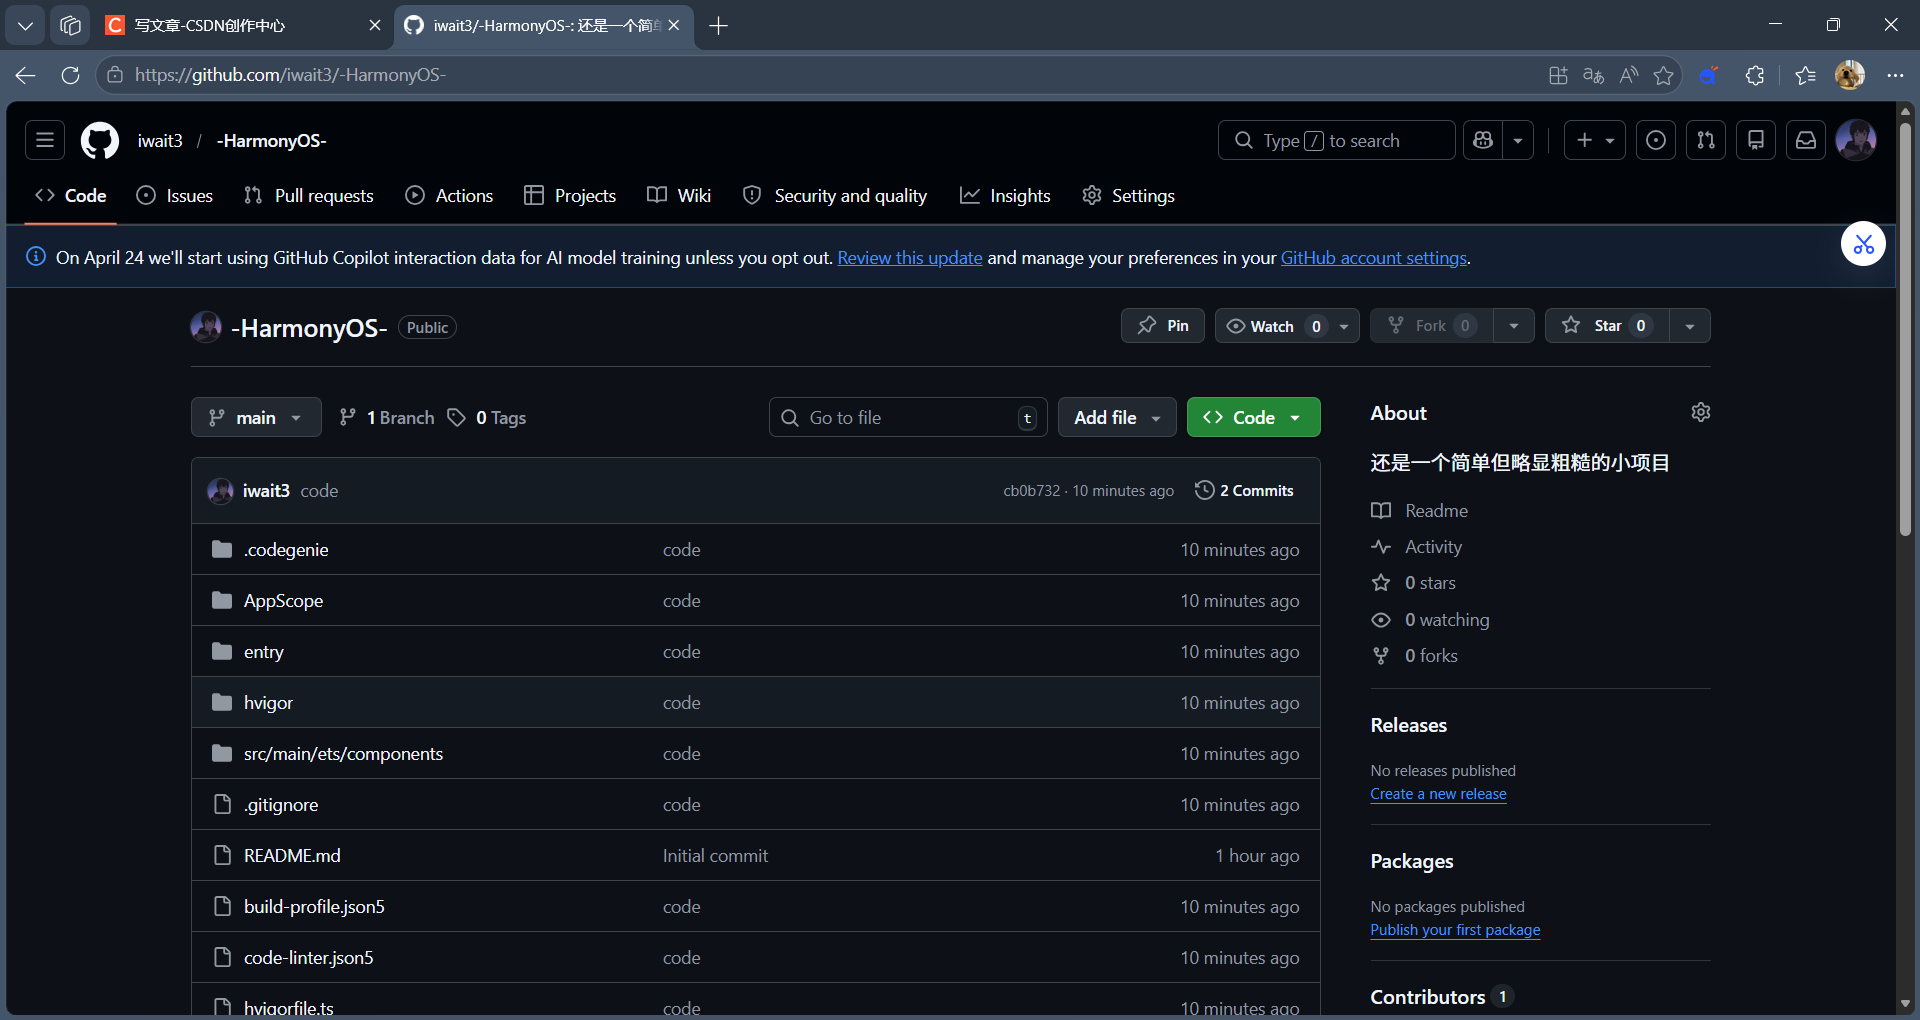Image resolution: width=1920 pixels, height=1020 pixels.
Task: Open the entry folder
Action: [264, 652]
